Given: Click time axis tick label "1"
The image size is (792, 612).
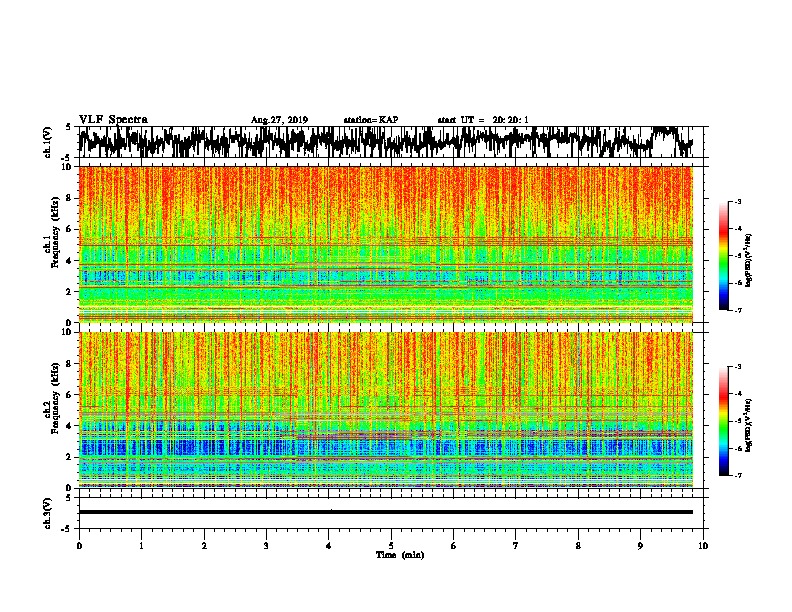Looking at the screenshot, I should [141, 546].
